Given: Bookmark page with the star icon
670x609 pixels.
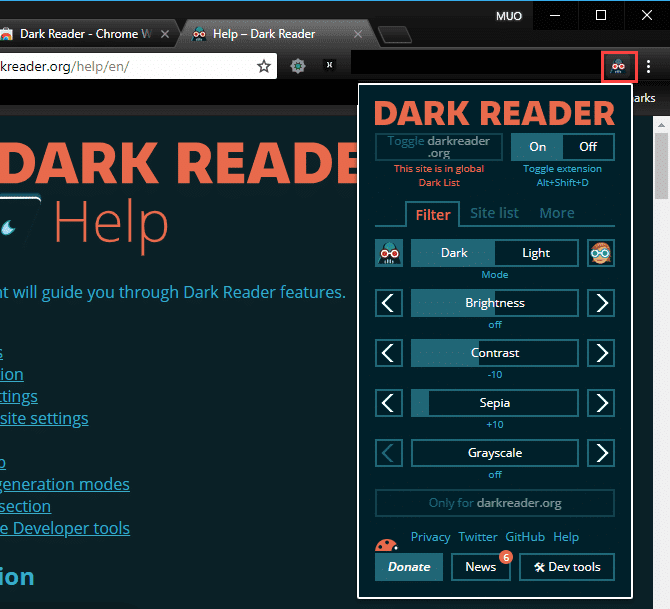Looking at the screenshot, I should (264, 66).
